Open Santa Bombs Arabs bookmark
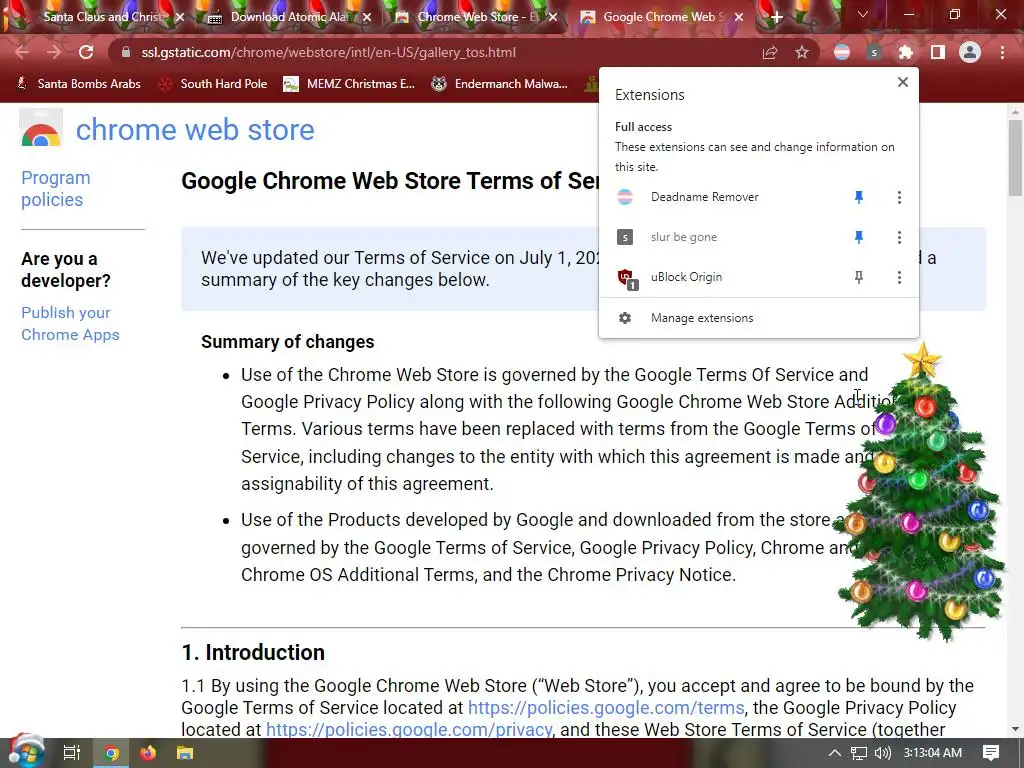Screen dimensions: 1024x768 click(78, 84)
